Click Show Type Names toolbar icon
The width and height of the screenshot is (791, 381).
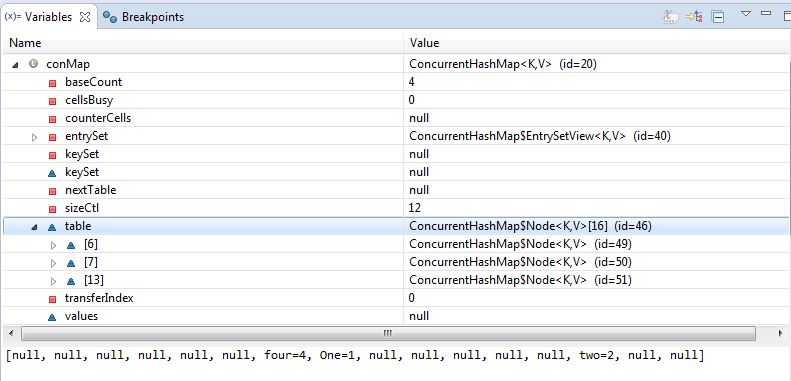click(670, 17)
